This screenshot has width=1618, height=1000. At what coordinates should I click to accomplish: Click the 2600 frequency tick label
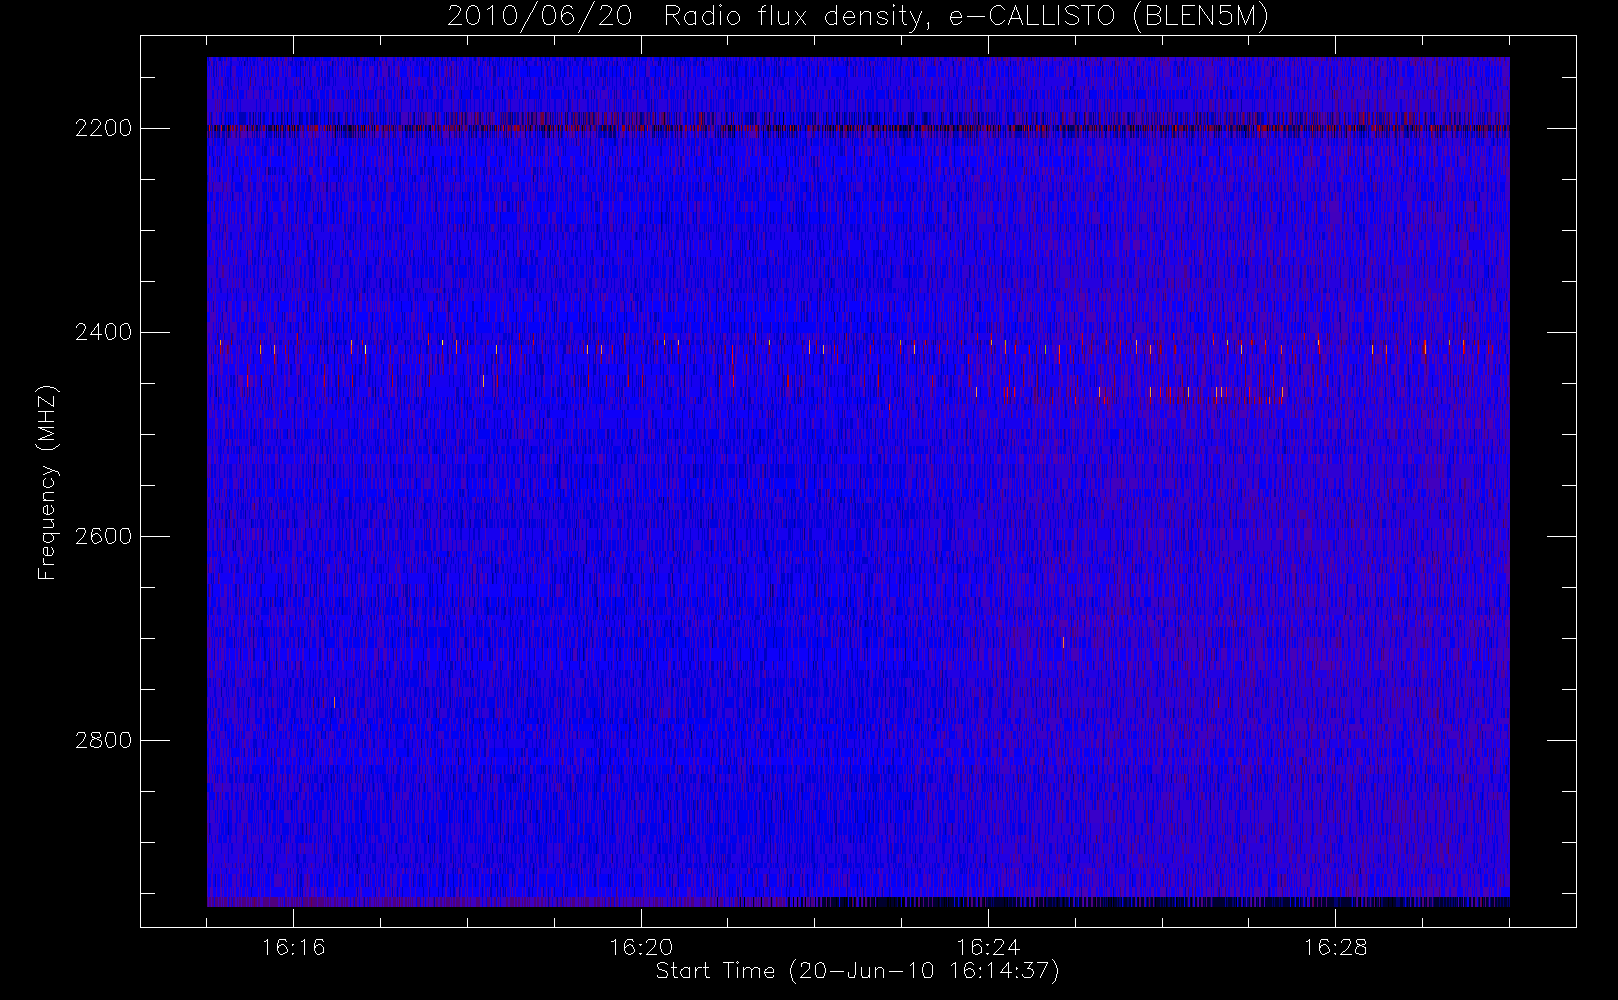[104, 537]
